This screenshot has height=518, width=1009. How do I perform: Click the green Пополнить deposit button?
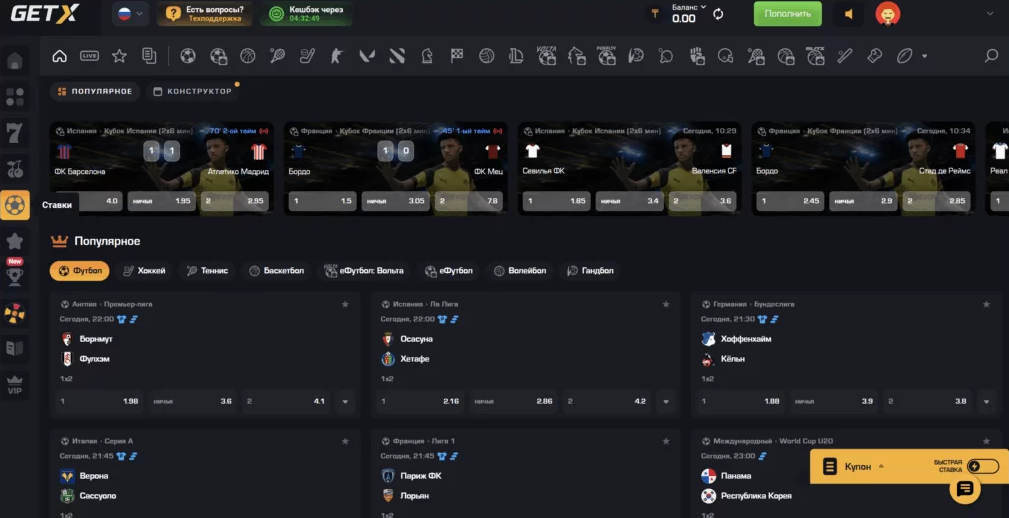pos(787,14)
